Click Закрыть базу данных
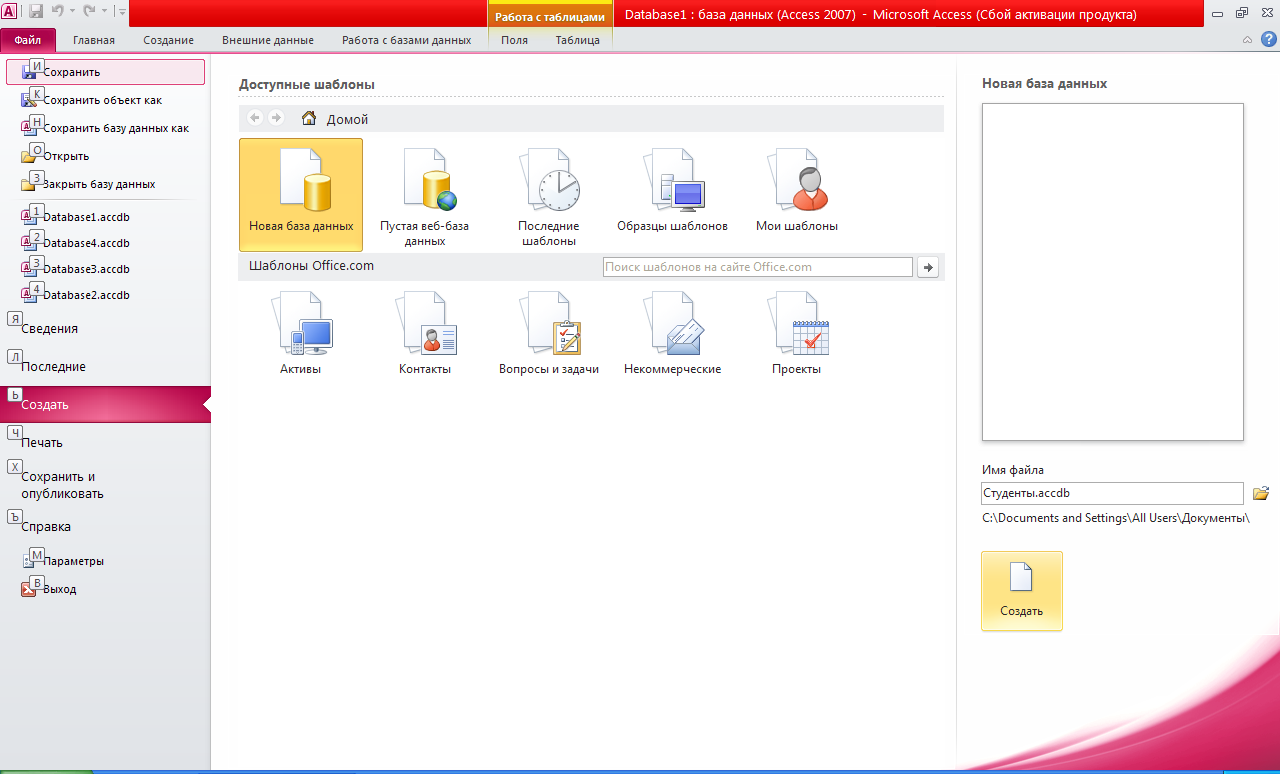 click(105, 184)
